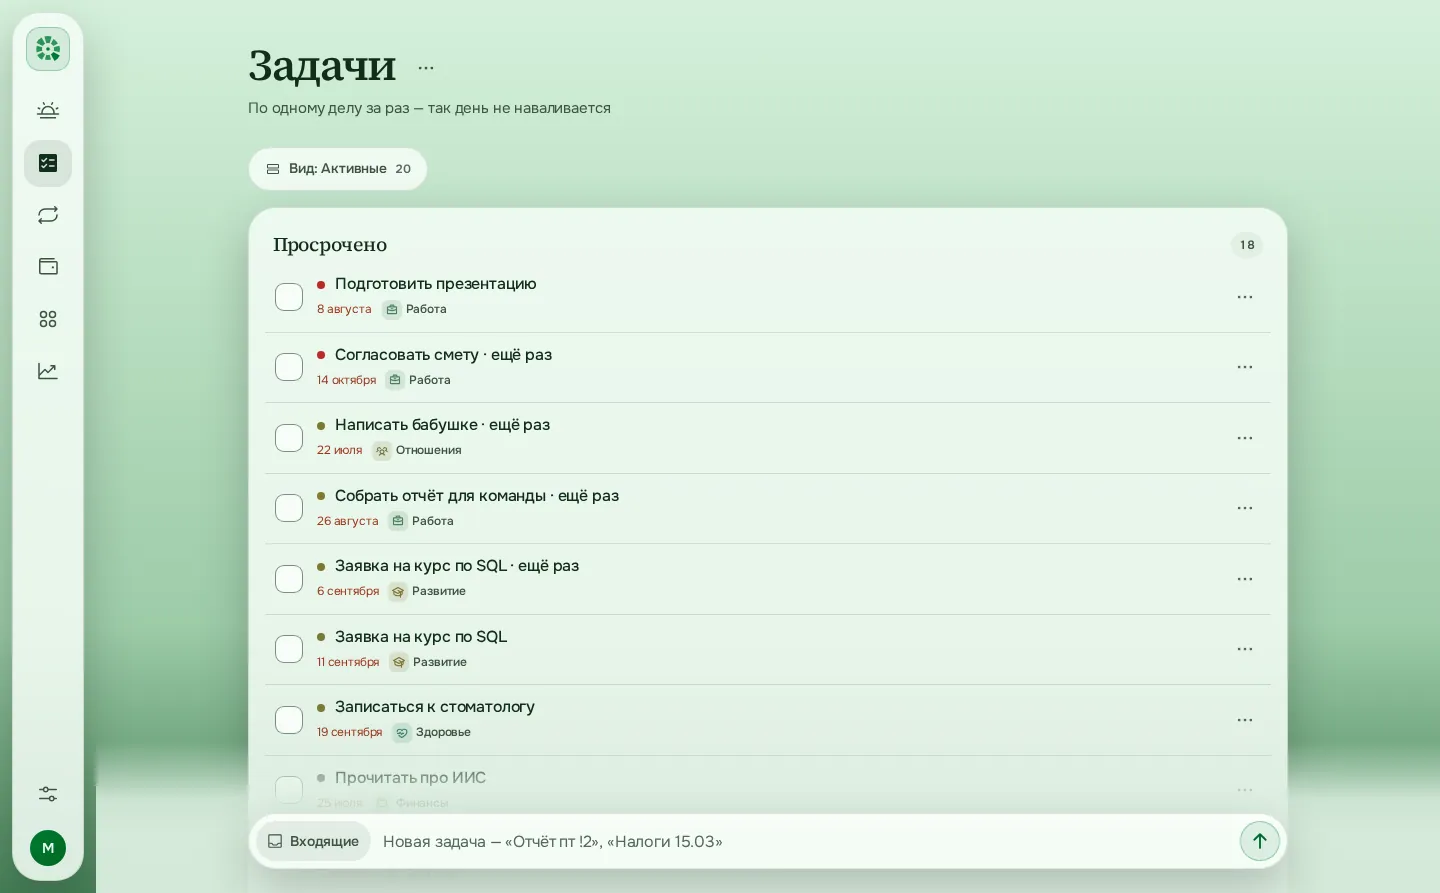Click the 19 сентября due date
This screenshot has width=1440, height=893.
[x=349, y=732]
